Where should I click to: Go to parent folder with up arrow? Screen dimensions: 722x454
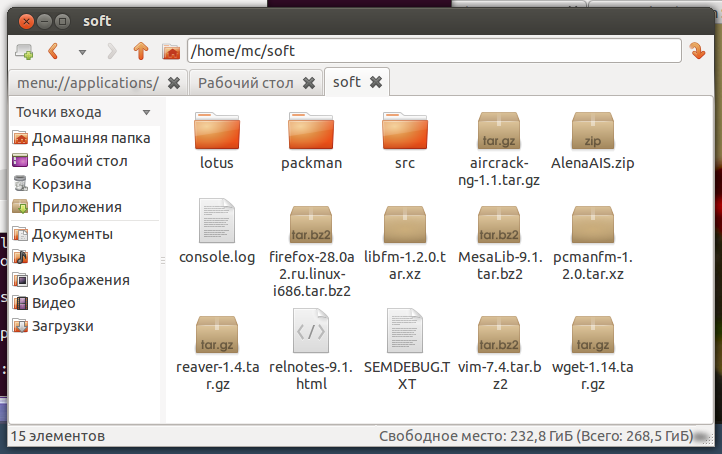(141, 51)
